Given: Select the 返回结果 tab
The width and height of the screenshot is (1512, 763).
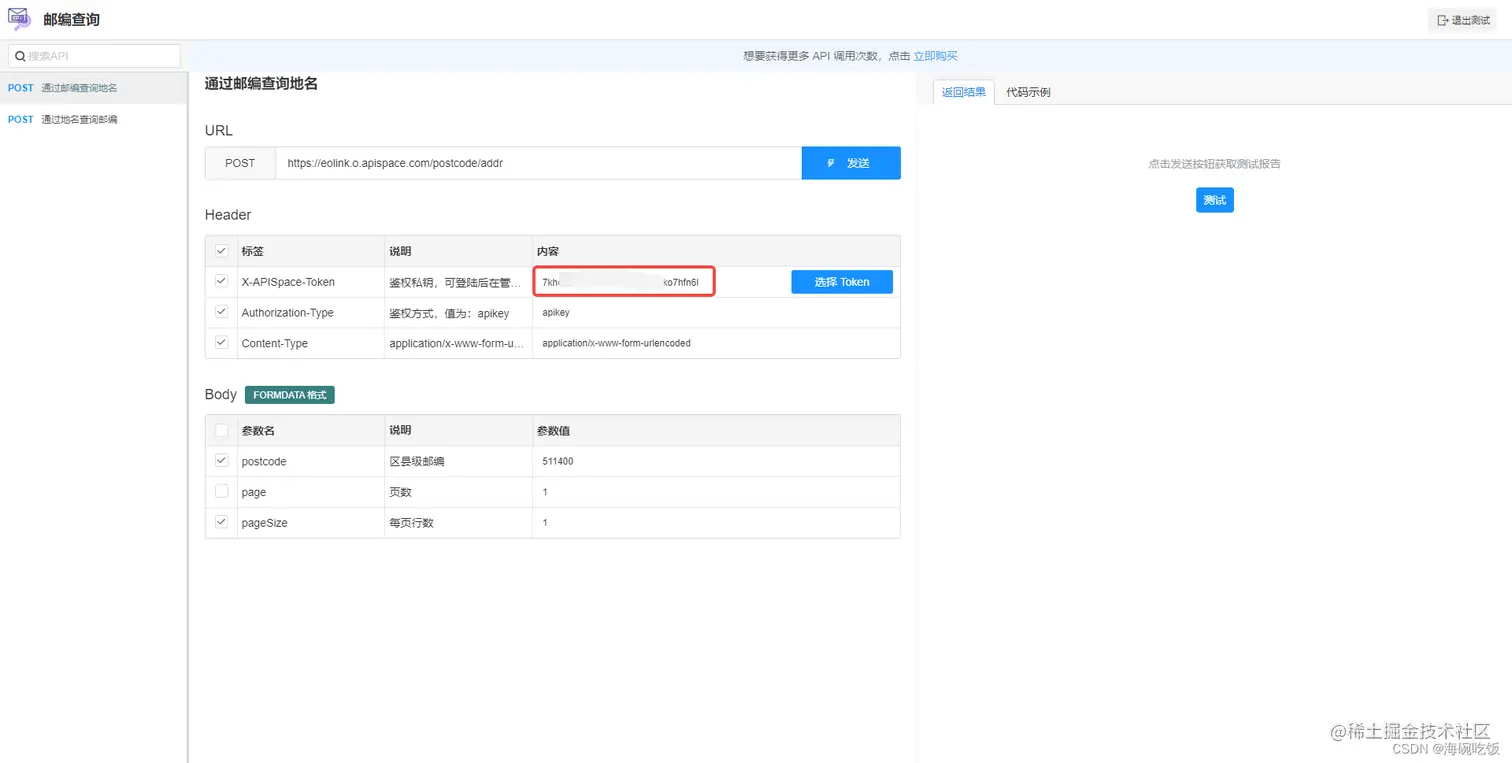Looking at the screenshot, I should tap(962, 91).
